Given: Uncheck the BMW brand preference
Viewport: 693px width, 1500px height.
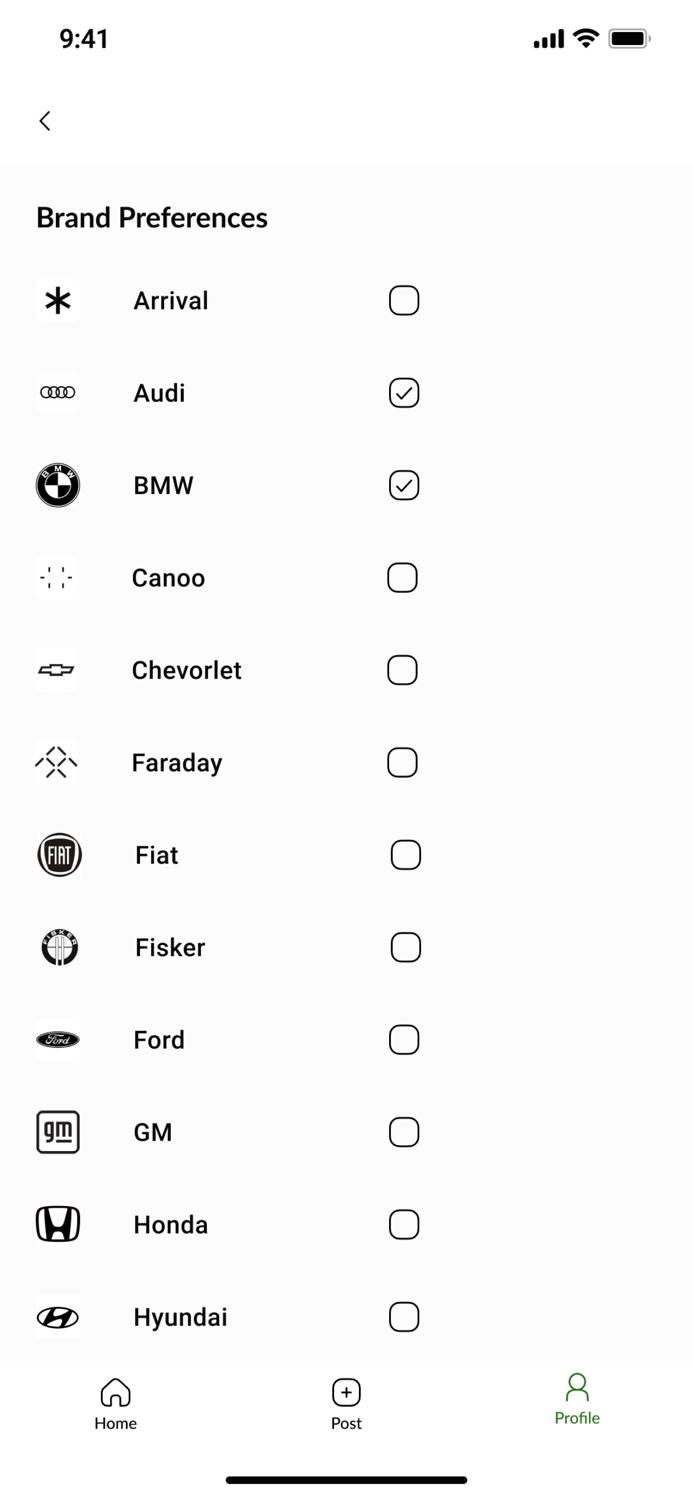Looking at the screenshot, I should click(403, 485).
